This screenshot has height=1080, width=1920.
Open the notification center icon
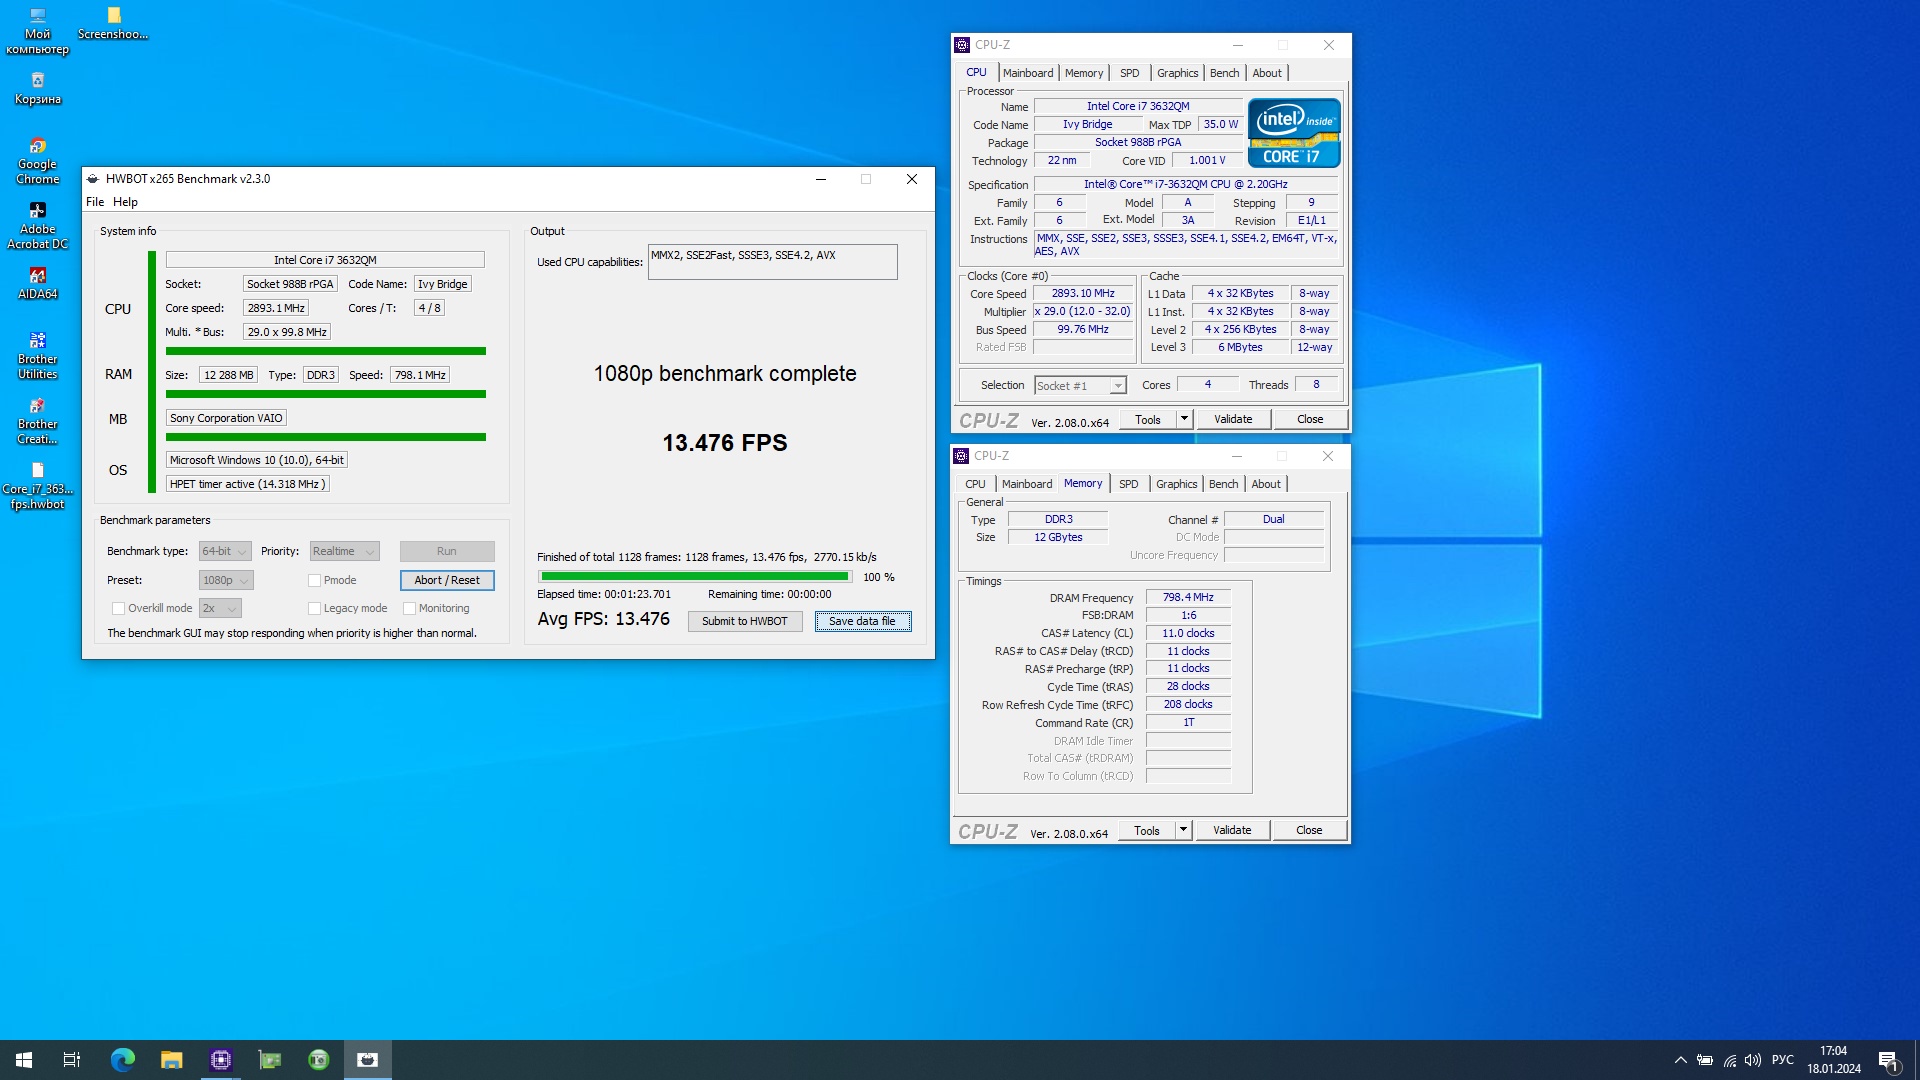1888,1060
